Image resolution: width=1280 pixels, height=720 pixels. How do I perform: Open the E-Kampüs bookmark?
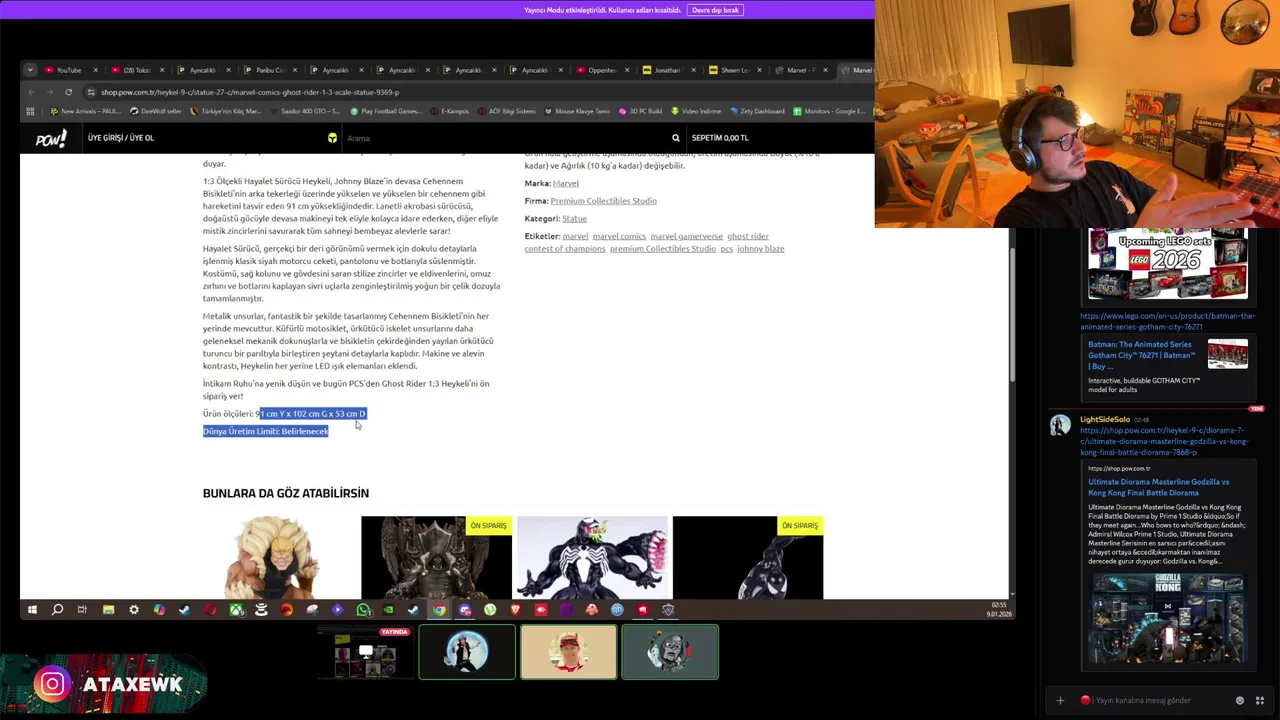[x=450, y=111]
